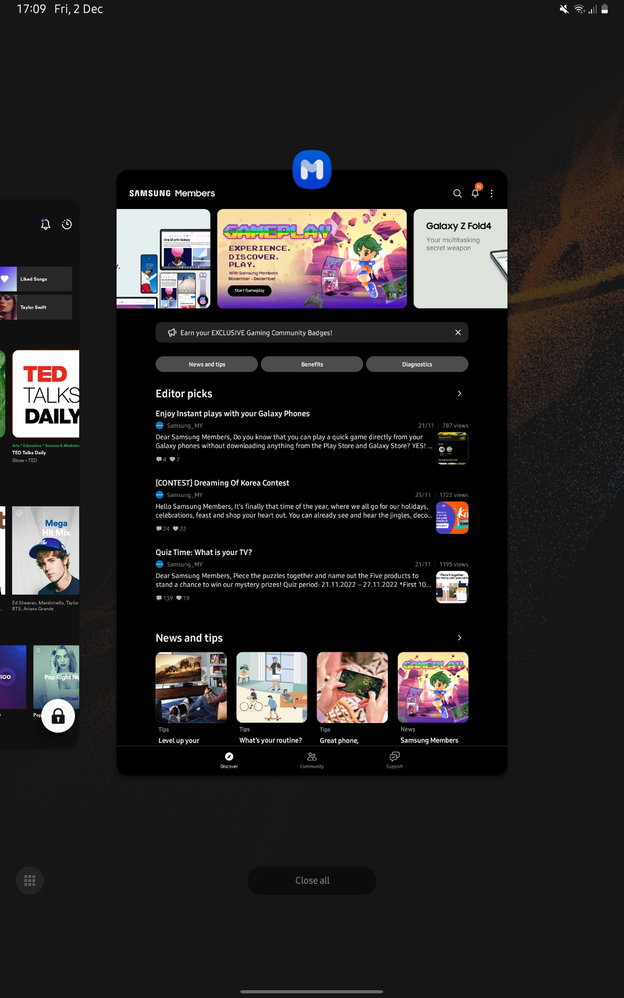Tap the battery status icon
624x998 pixels.
[x=604, y=9]
